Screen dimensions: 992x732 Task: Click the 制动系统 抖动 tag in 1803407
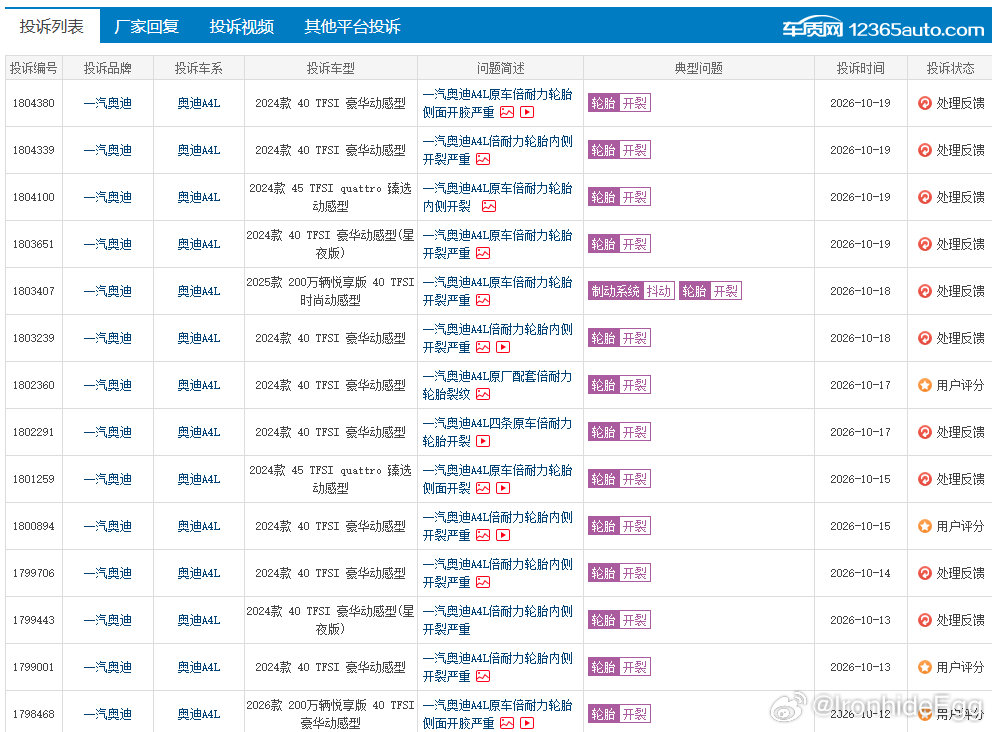pos(631,291)
